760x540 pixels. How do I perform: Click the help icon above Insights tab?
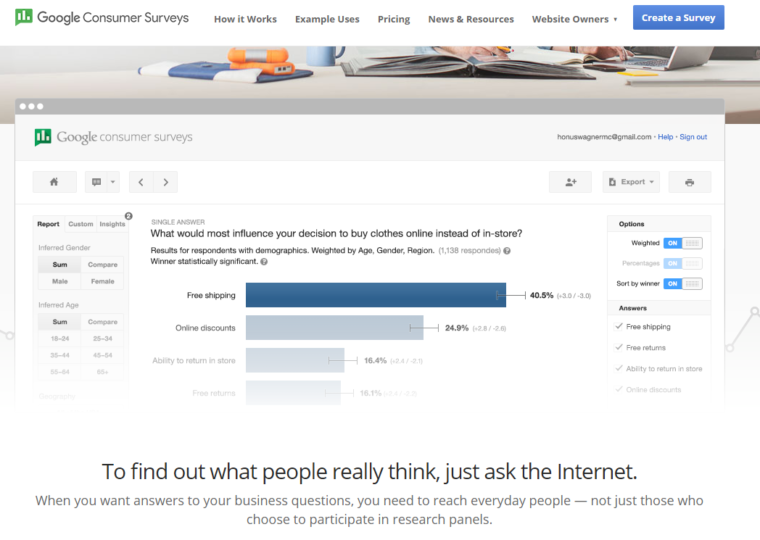[x=128, y=216]
